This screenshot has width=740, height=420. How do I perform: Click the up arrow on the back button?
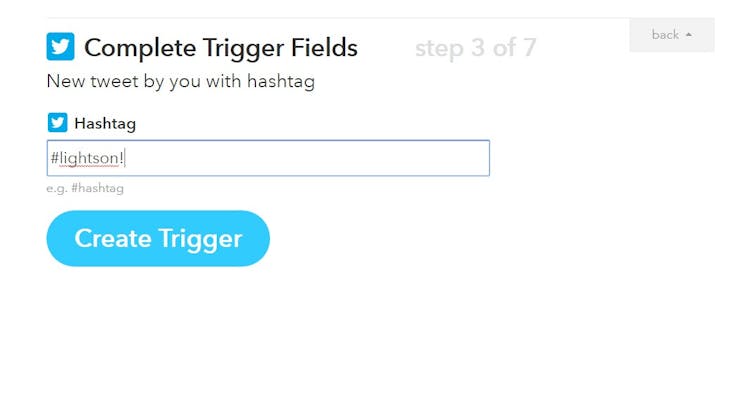[x=689, y=35]
